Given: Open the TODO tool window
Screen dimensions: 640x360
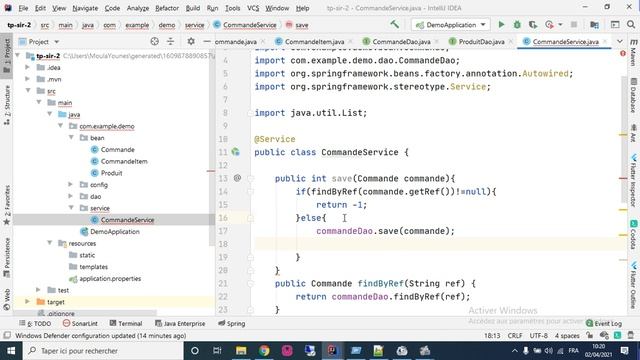Looking at the screenshot, I should click(x=35, y=323).
